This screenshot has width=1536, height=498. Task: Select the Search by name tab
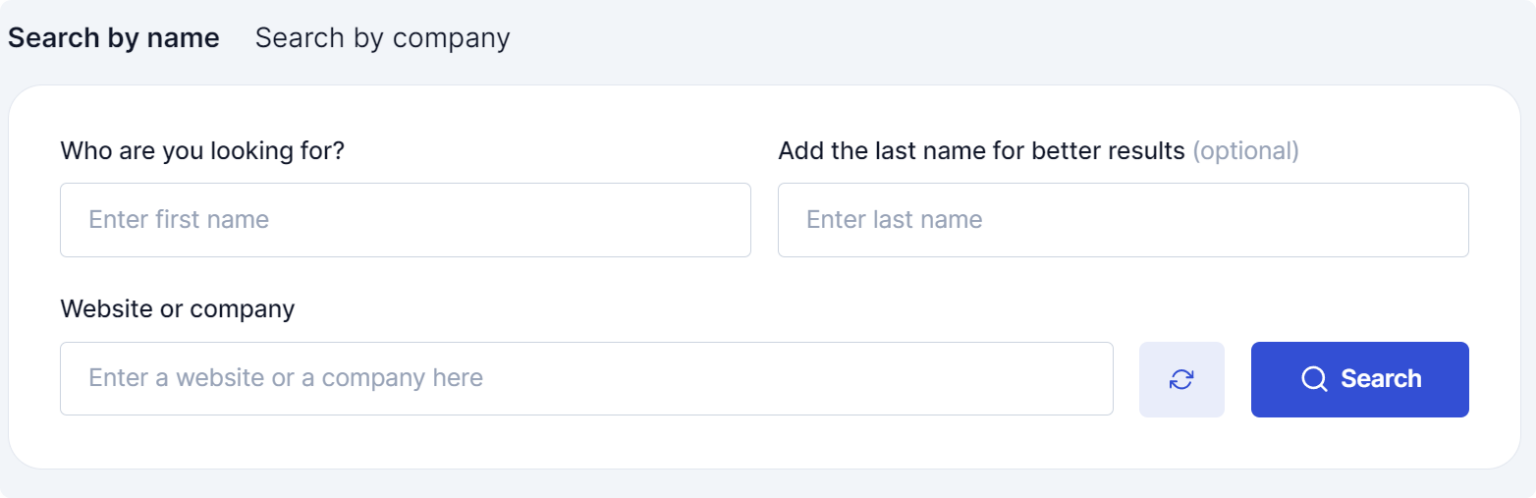click(x=113, y=38)
